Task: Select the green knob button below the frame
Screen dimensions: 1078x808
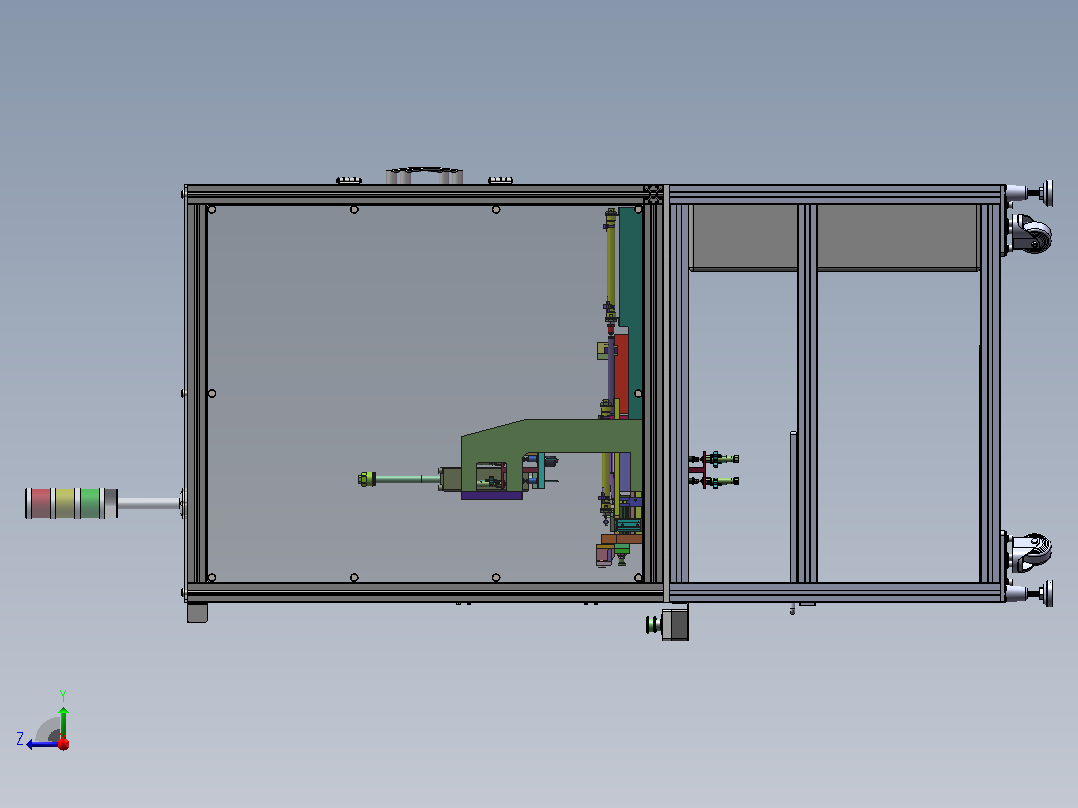Action: pos(653,625)
